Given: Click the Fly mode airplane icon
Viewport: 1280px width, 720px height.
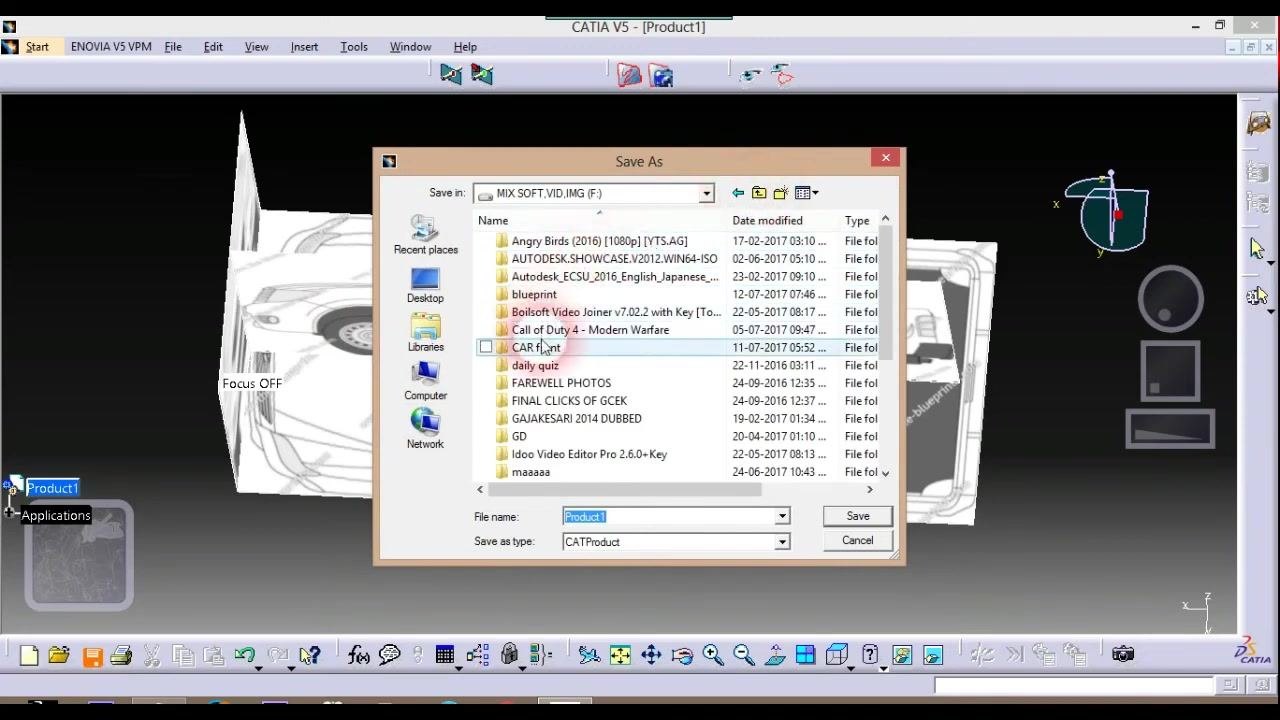Looking at the screenshot, I should pos(589,655).
